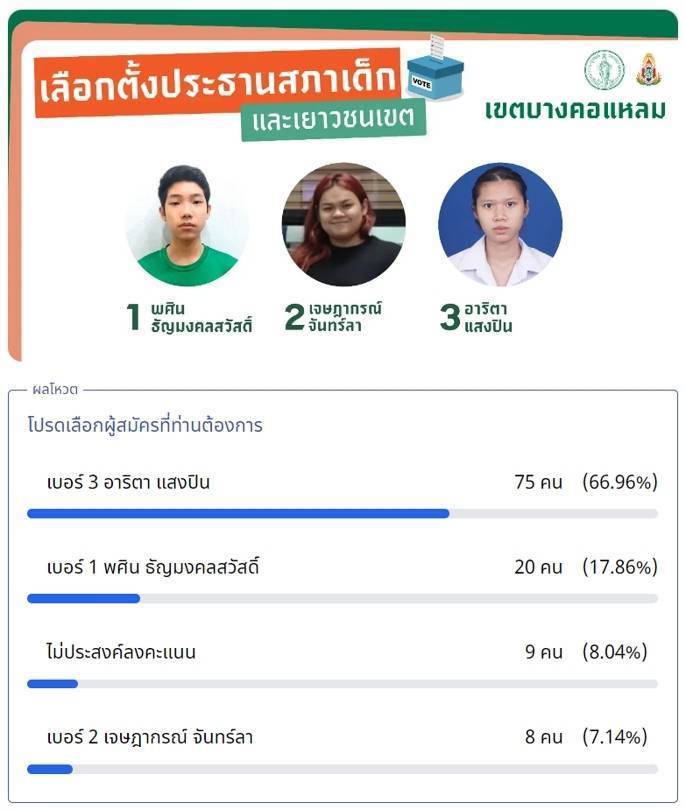This screenshot has width=686, height=810.
Task: Click the ผลโหวต section label
Action: click(55, 389)
